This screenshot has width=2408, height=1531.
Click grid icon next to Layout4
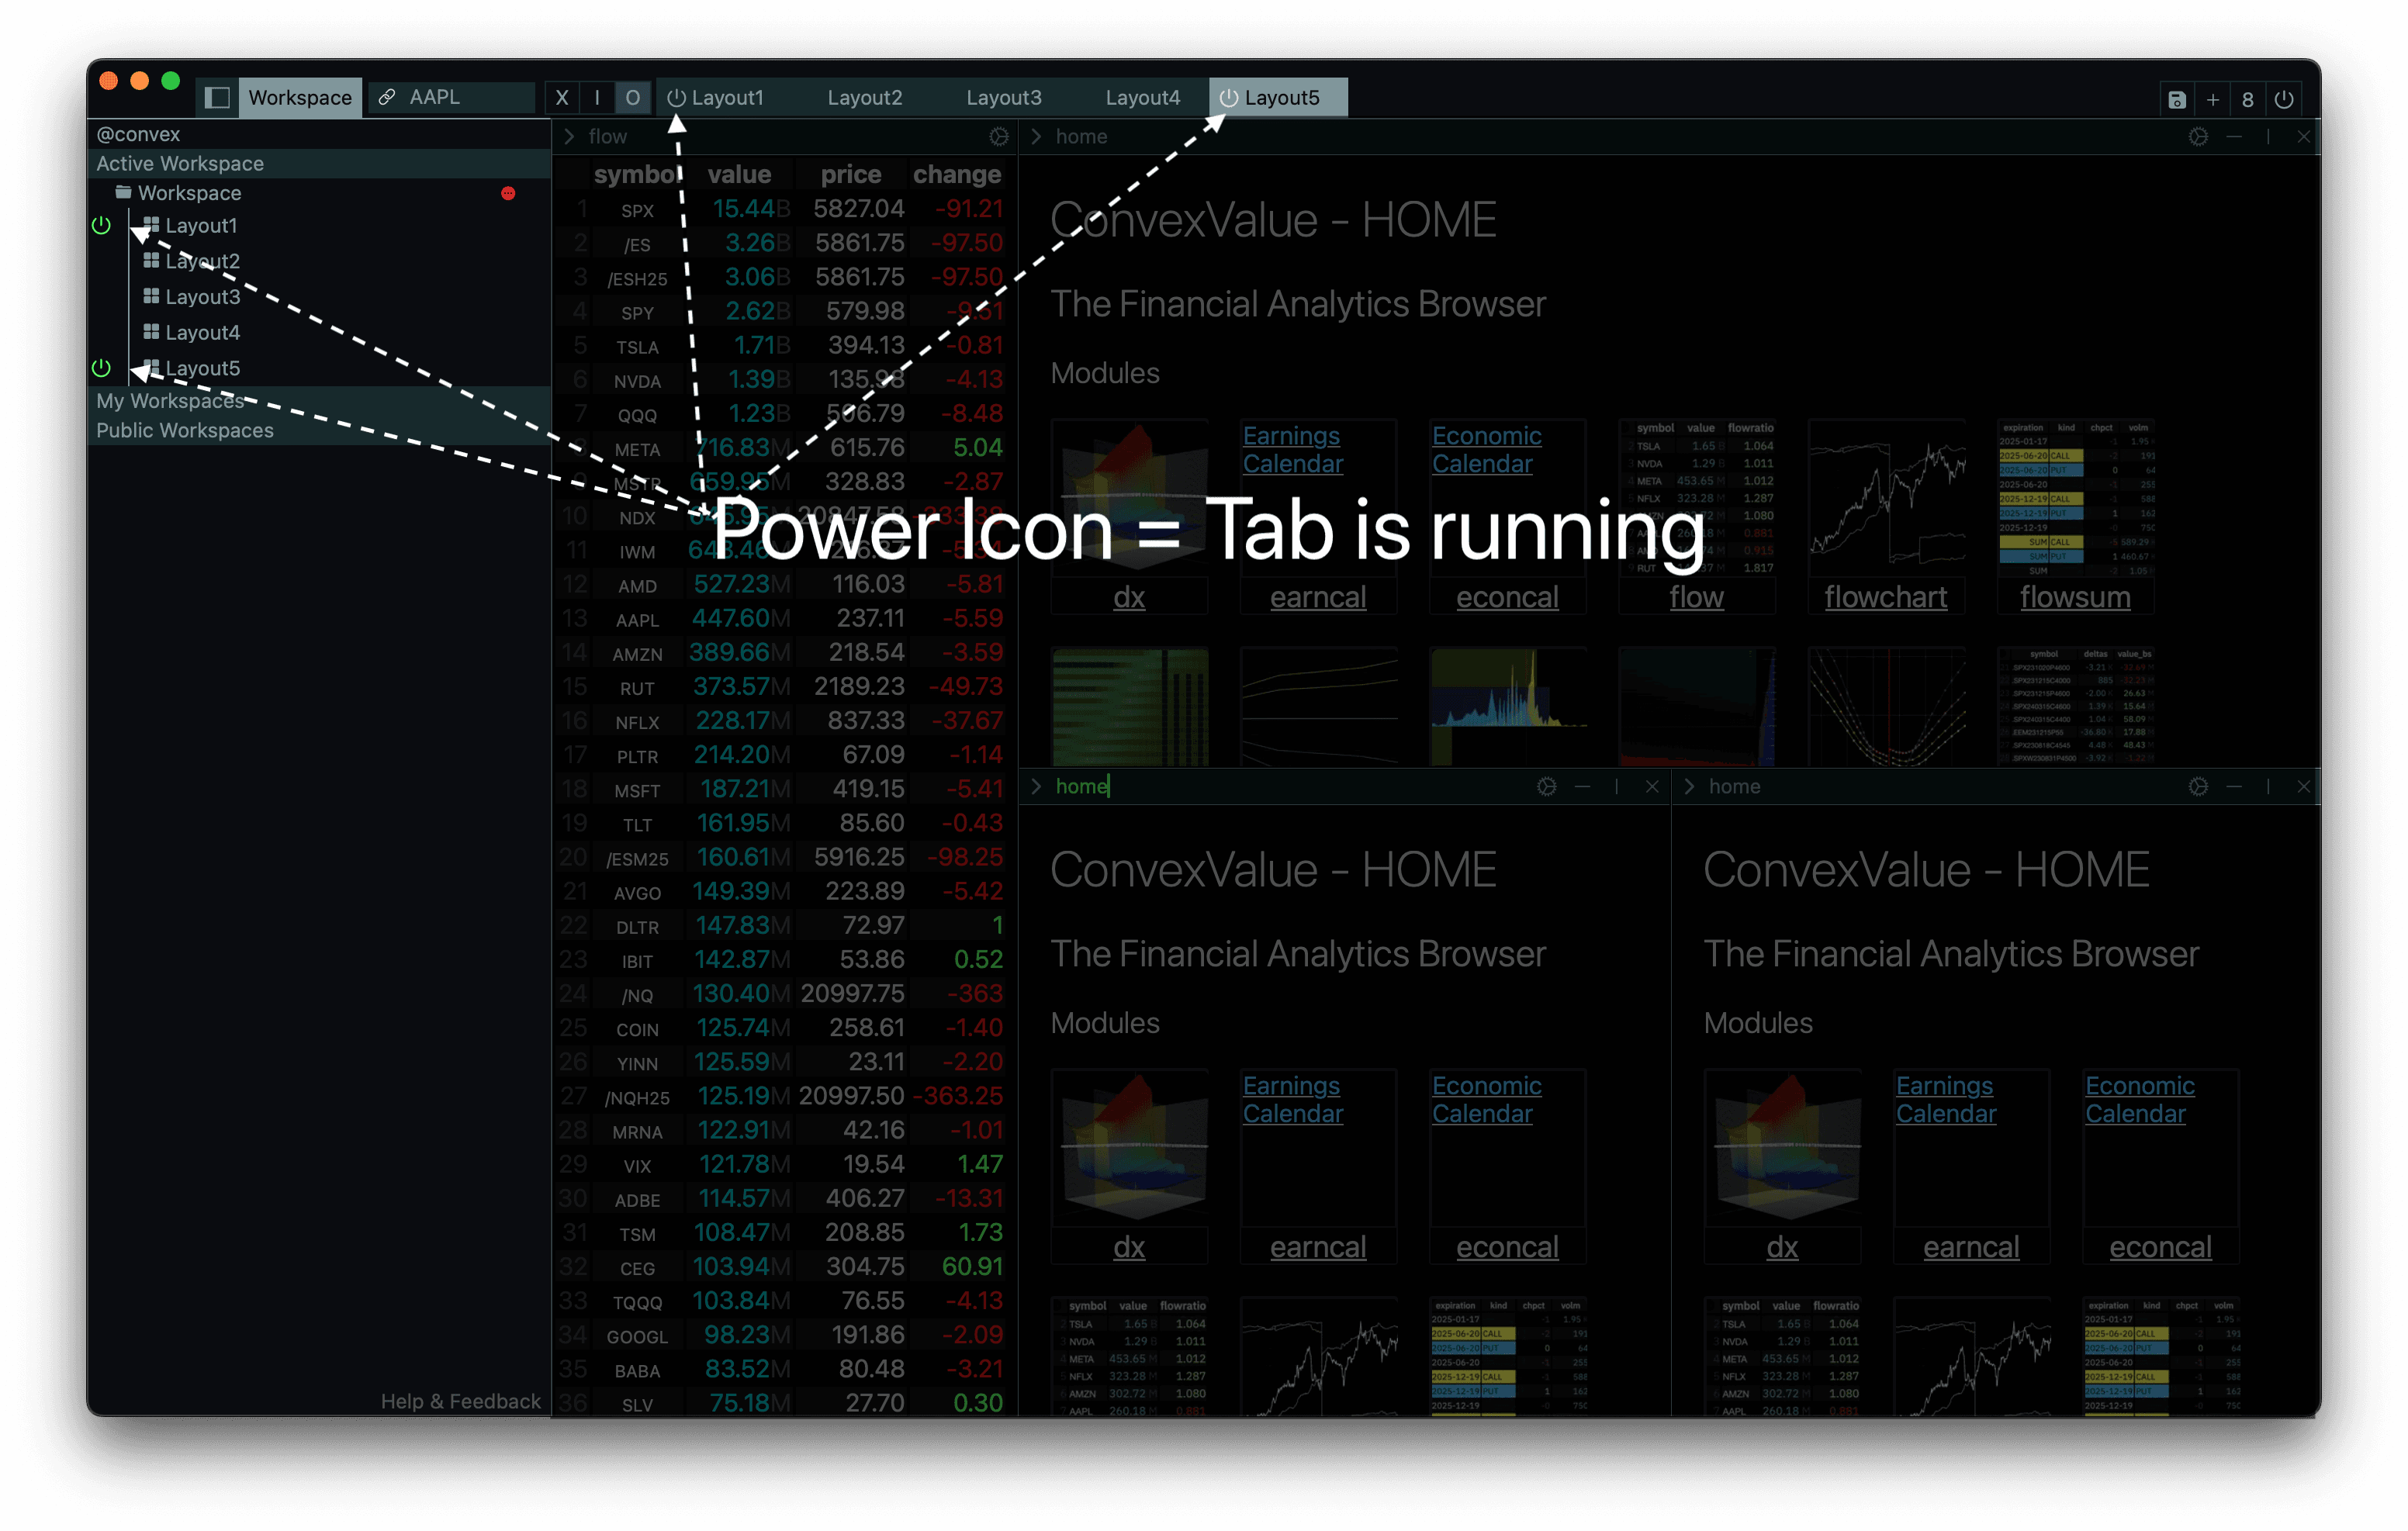(151, 331)
